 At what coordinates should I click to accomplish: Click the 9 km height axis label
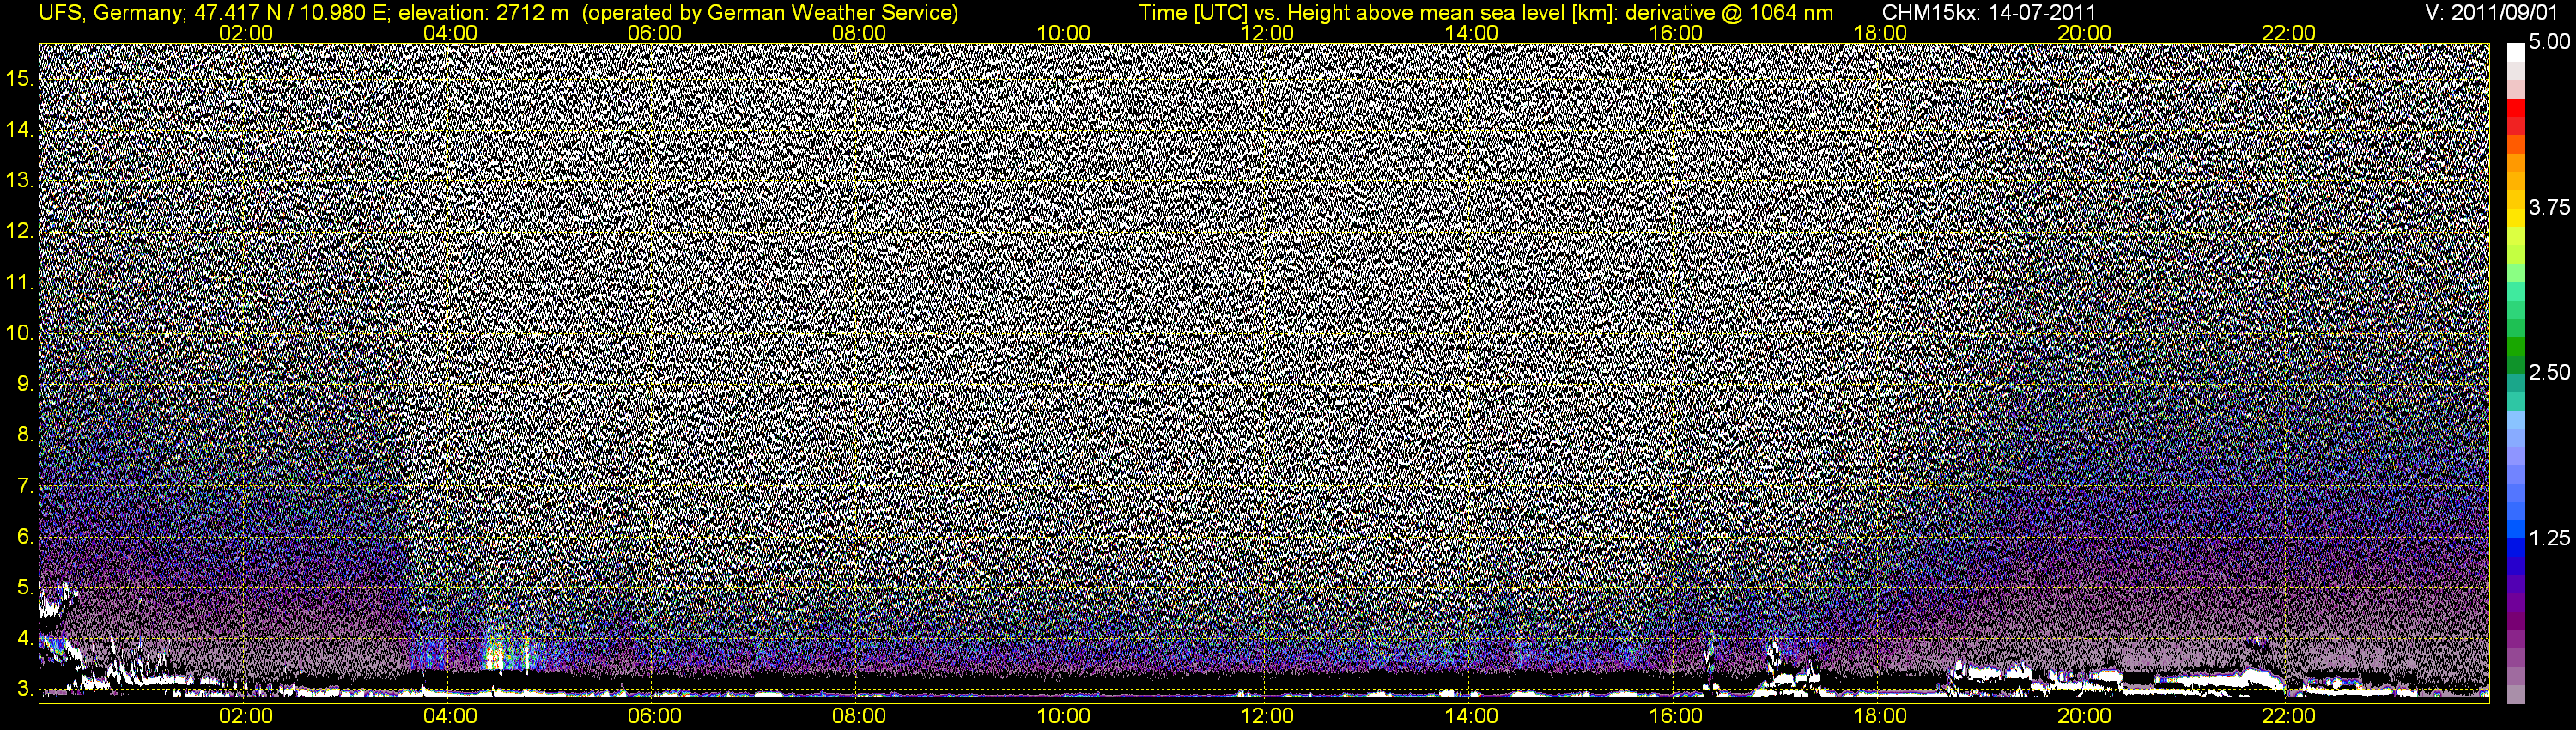click(x=25, y=385)
